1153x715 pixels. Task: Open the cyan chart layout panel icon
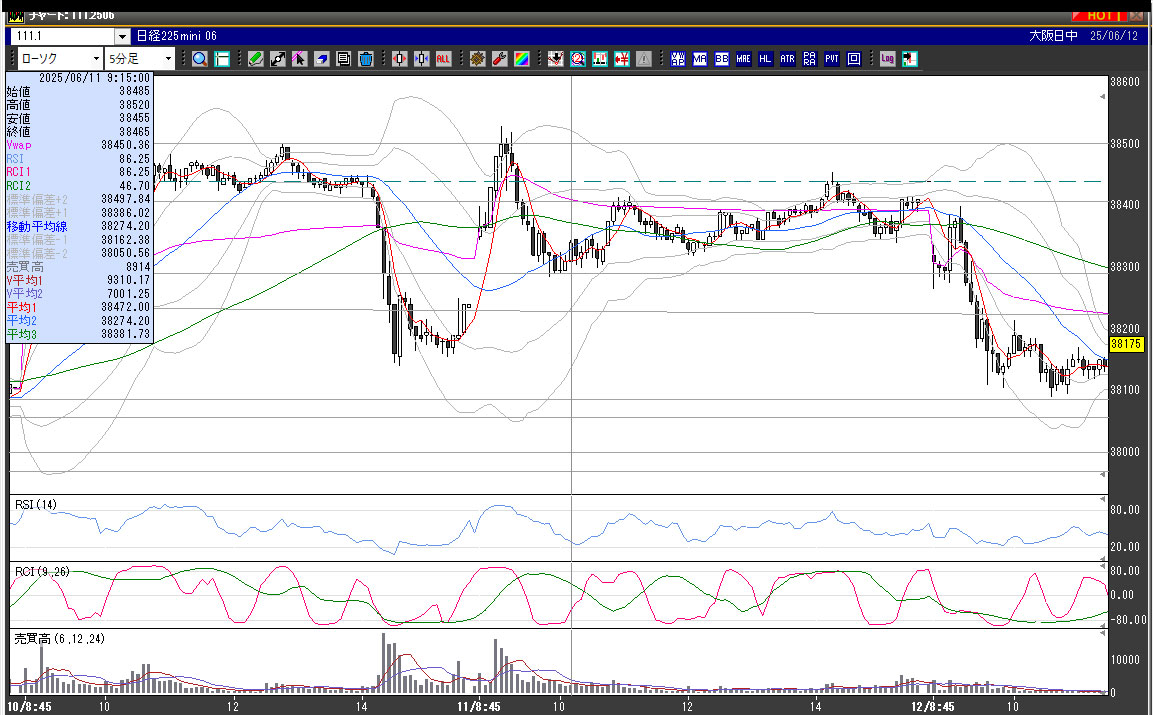click(221, 59)
